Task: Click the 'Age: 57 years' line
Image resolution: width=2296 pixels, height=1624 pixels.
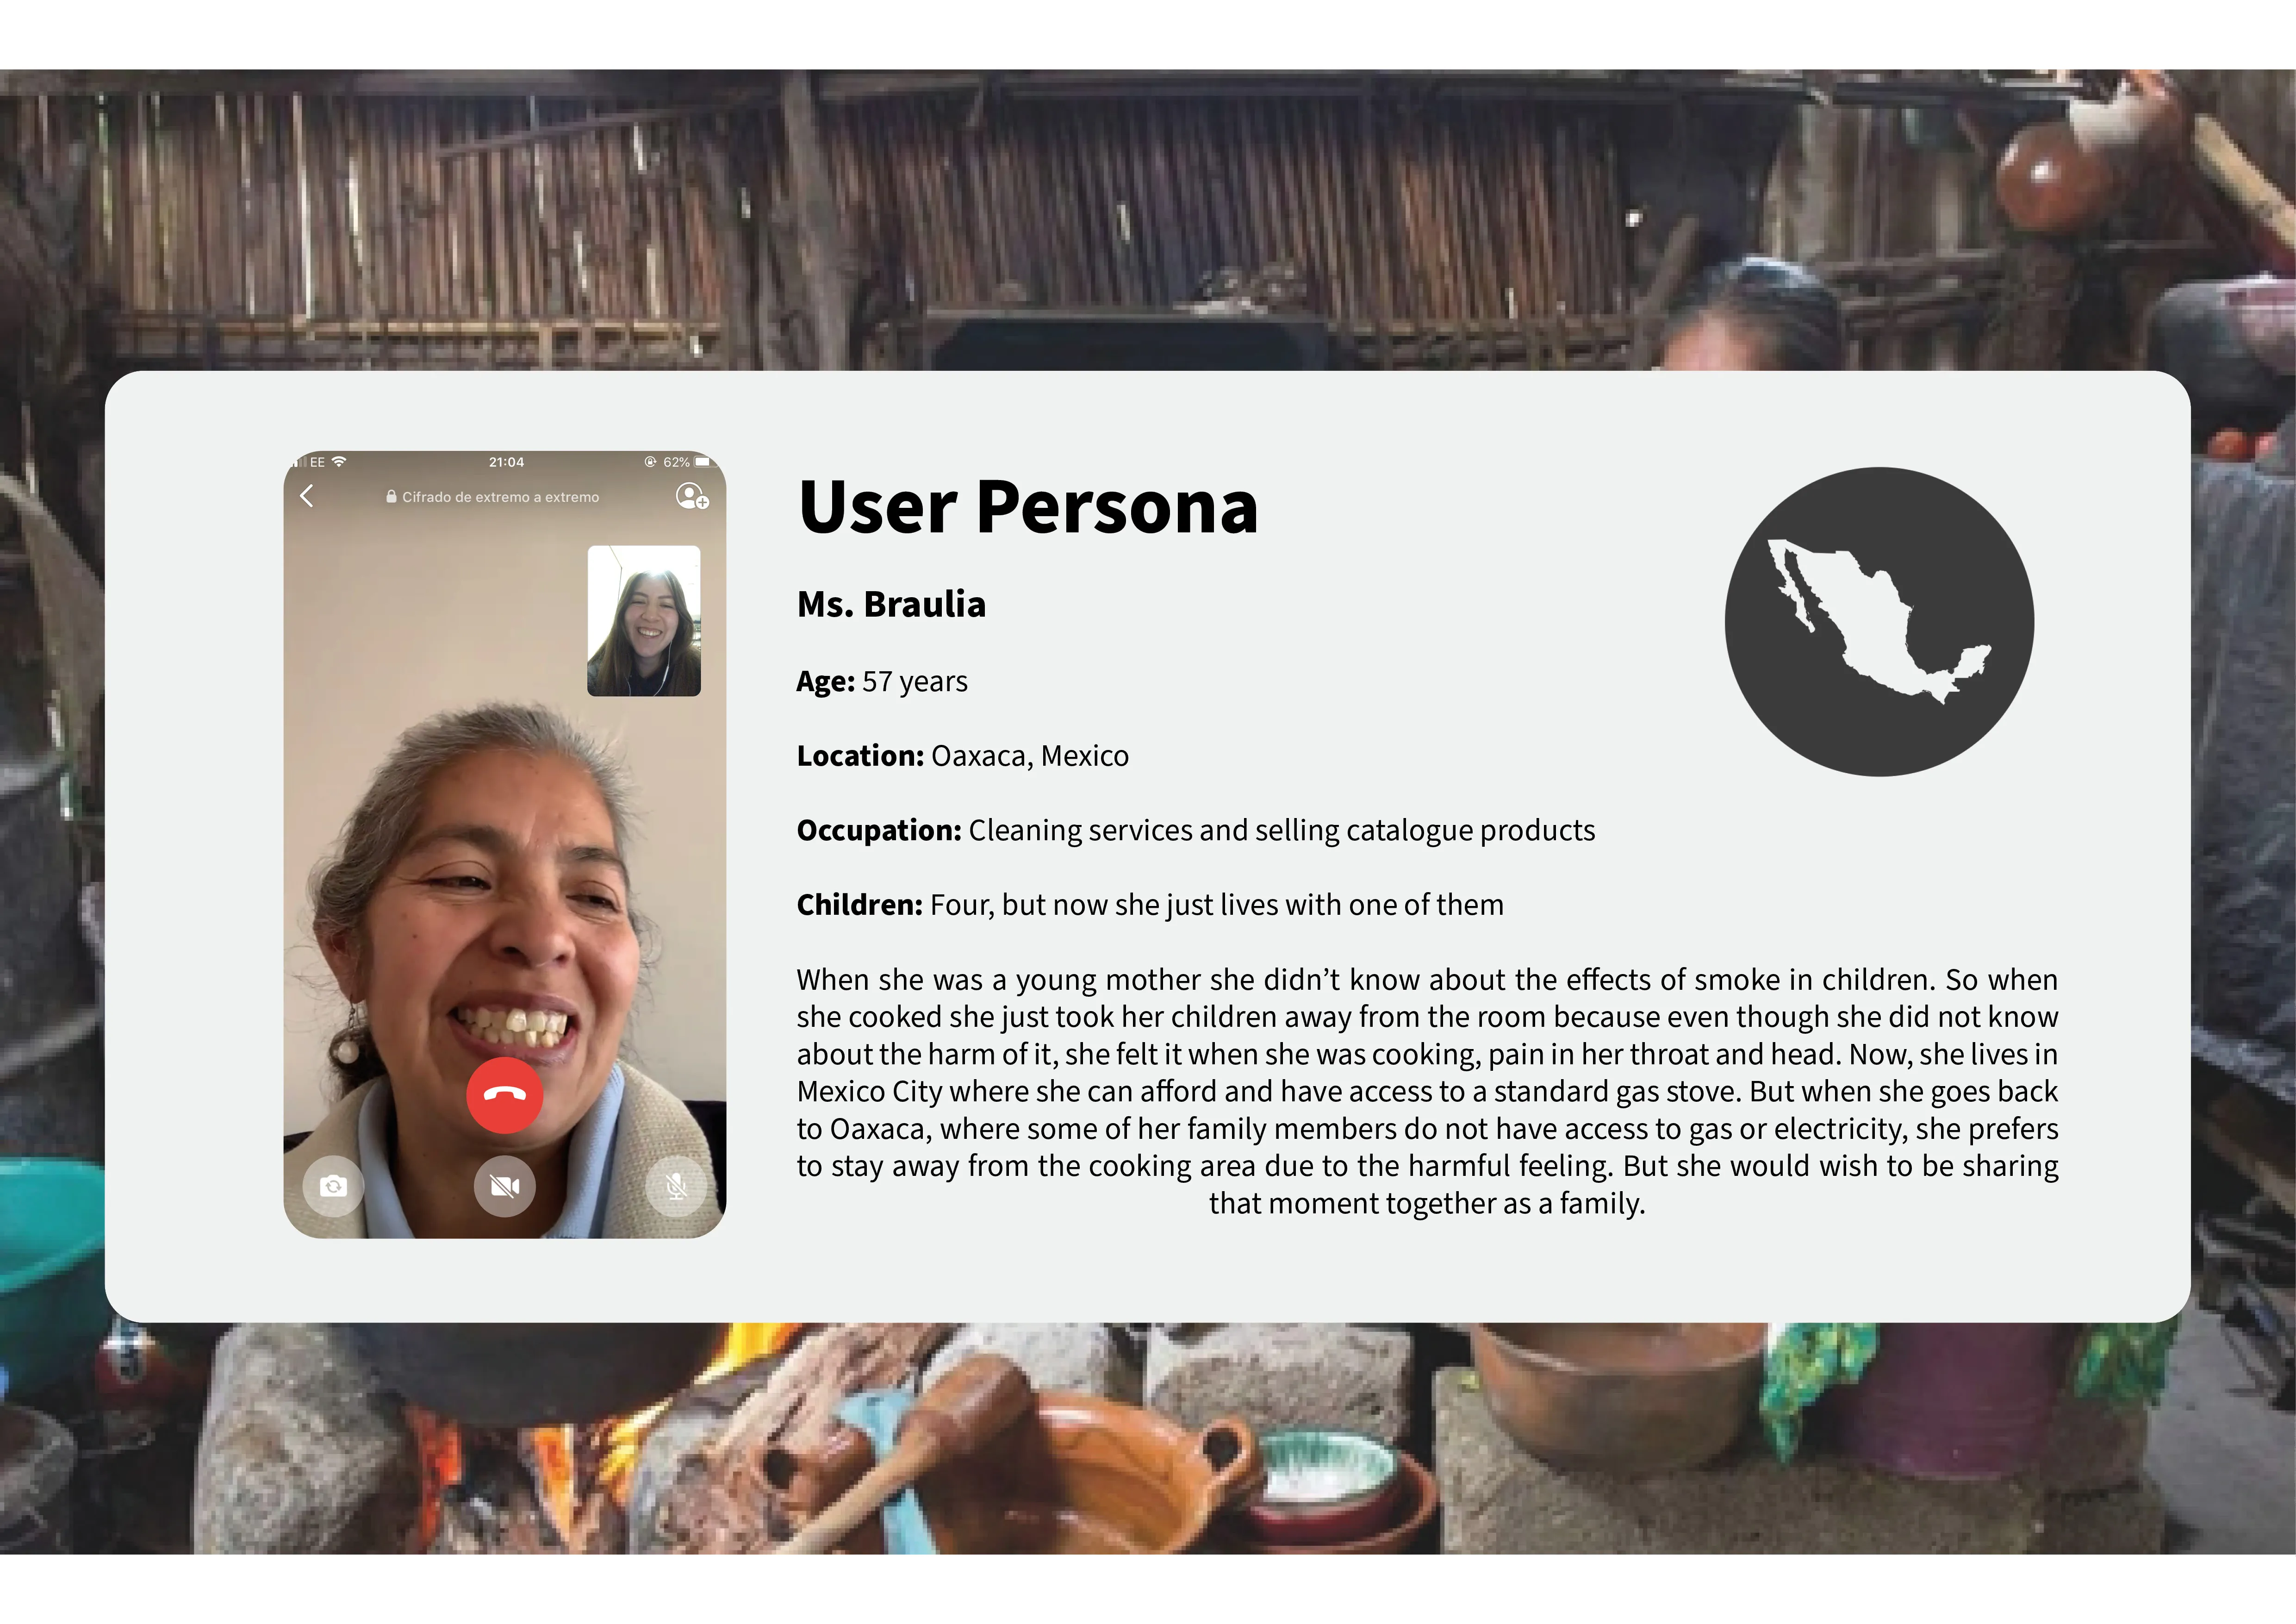Action: 882,681
